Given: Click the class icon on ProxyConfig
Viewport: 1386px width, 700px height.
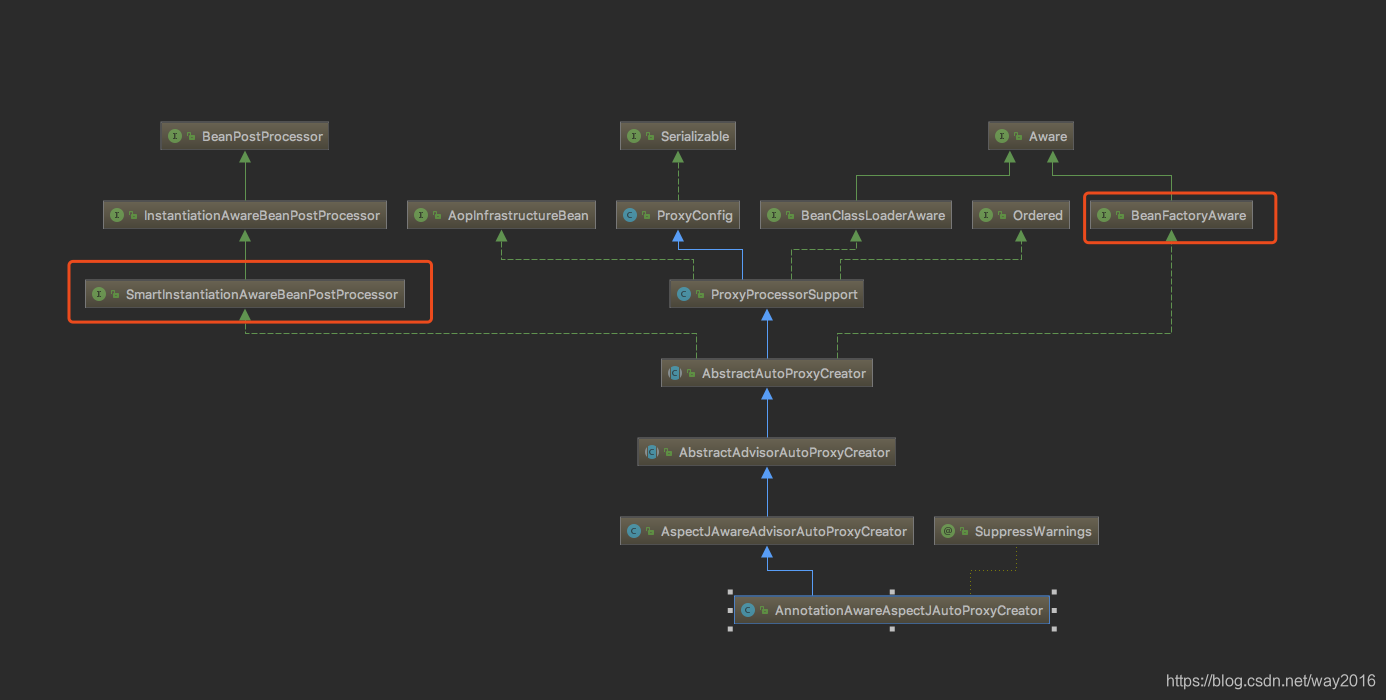Looking at the screenshot, I should (630, 215).
